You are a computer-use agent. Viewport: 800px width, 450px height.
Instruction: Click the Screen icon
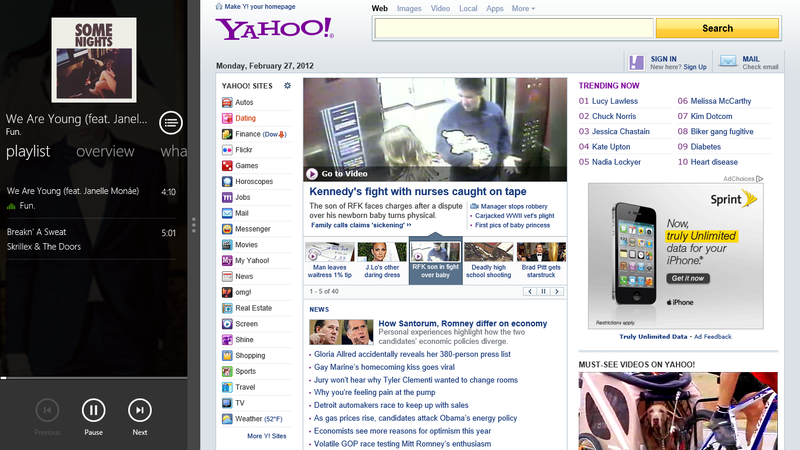click(x=227, y=324)
